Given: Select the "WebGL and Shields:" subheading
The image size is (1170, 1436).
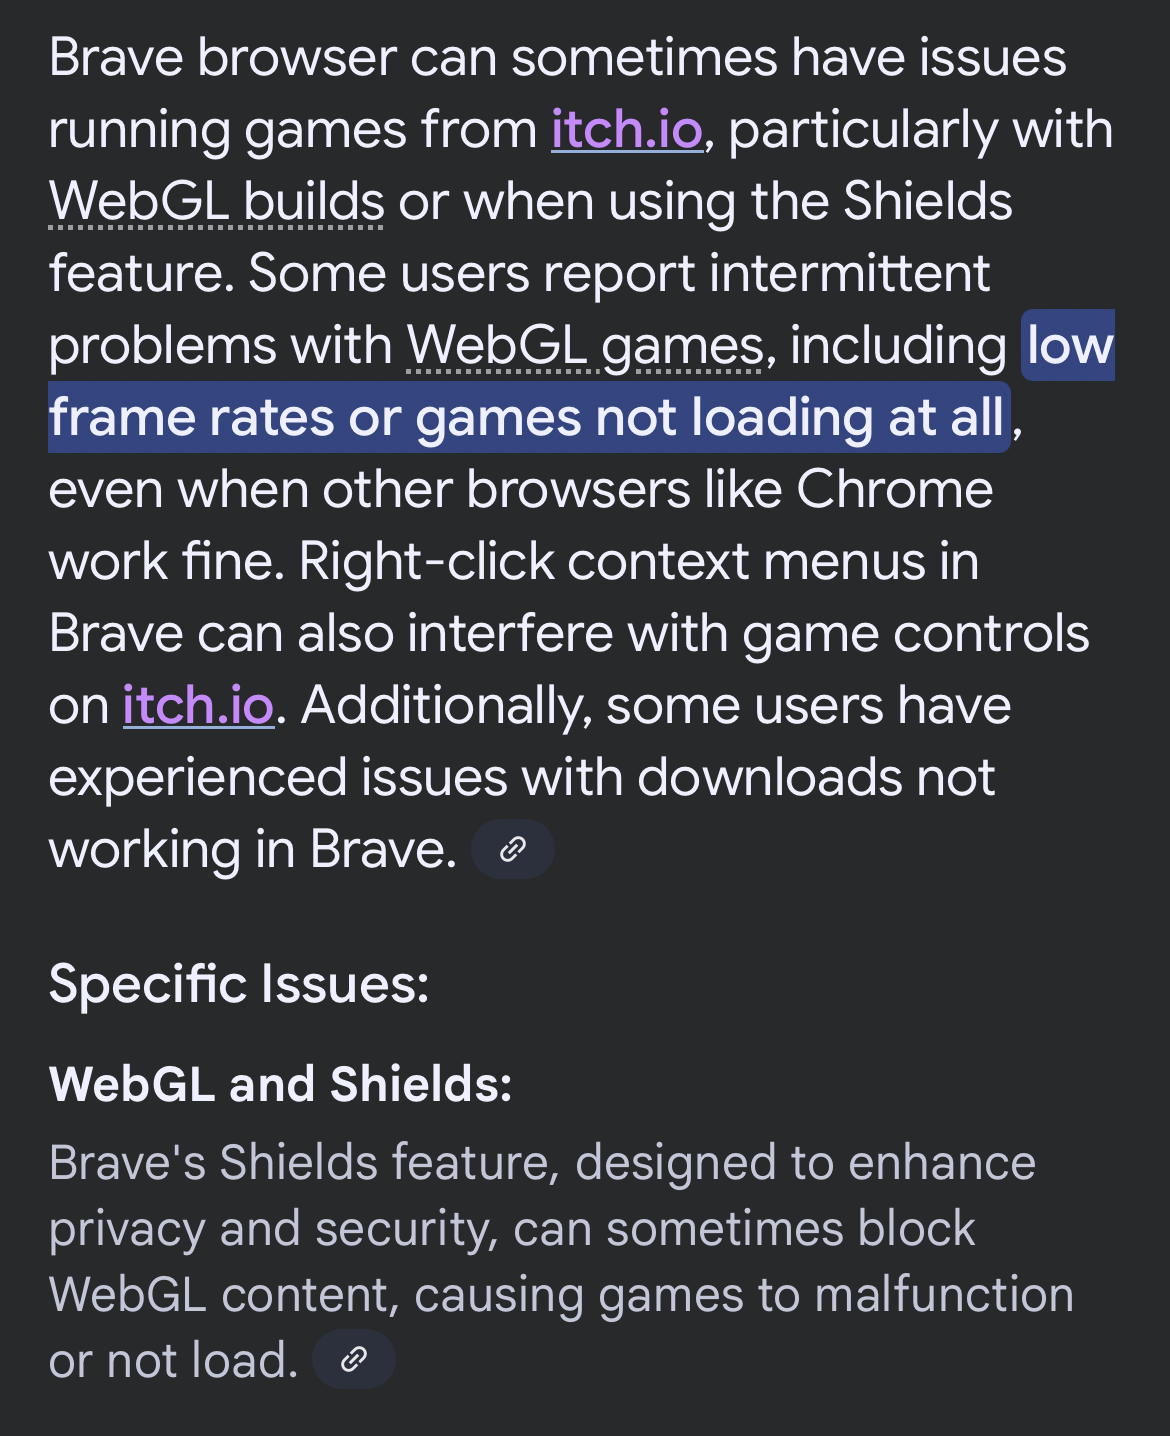Looking at the screenshot, I should pyautogui.click(x=280, y=1084).
